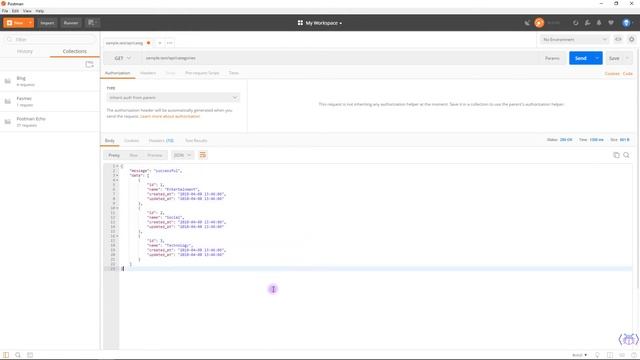Collapse line 10 fold arrow in response
The image size is (640, 360).
[118, 208]
